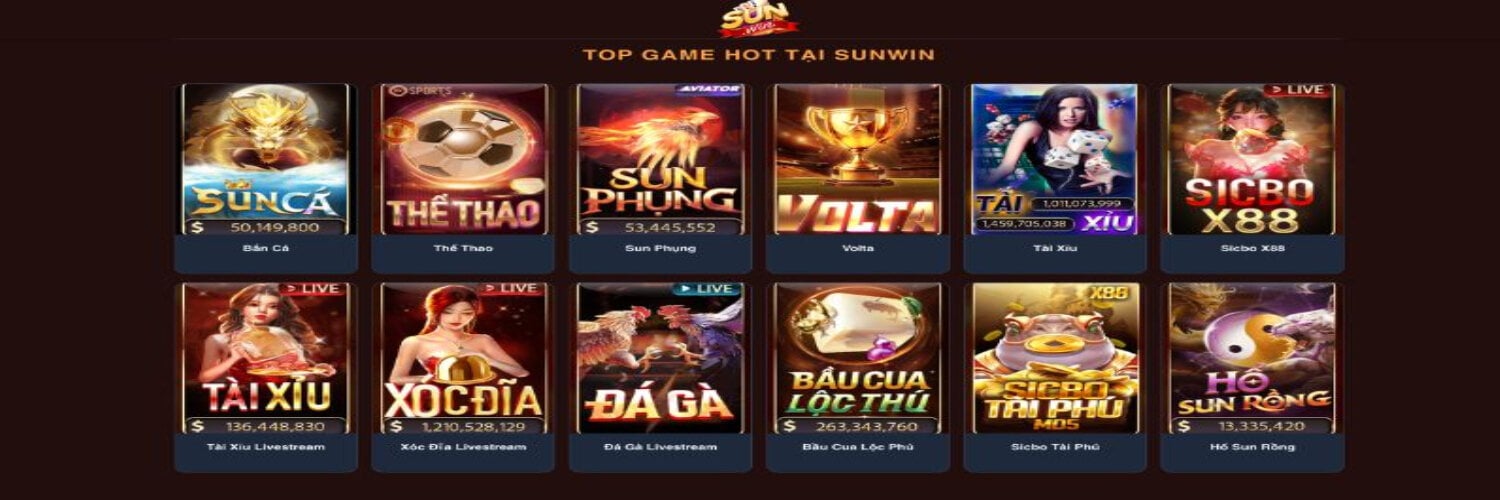The height and width of the screenshot is (500, 1500).
Task: Select the Thể Thao soccer ball game
Action: tap(463, 159)
